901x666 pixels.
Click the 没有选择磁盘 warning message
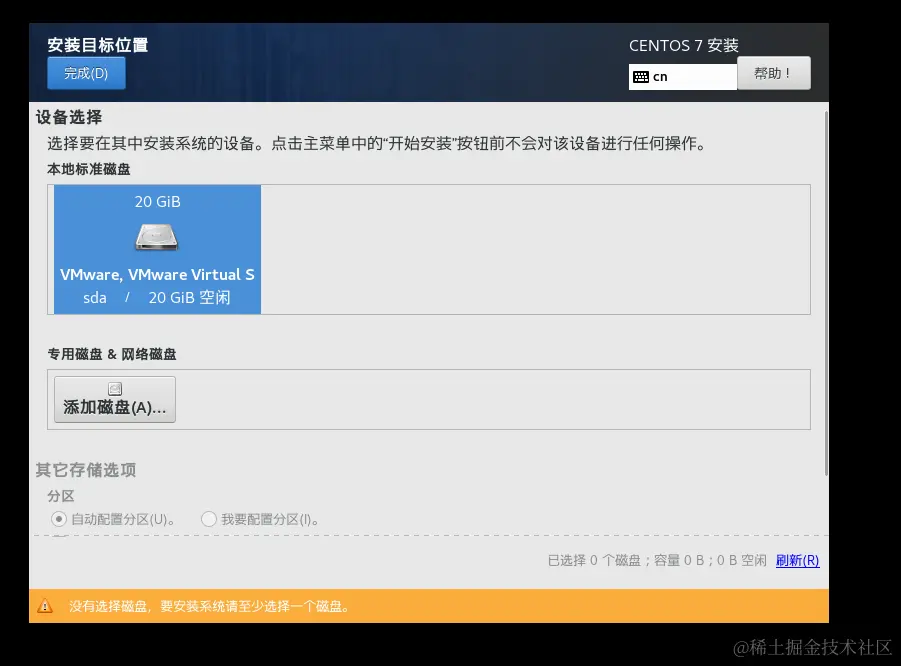coord(209,606)
